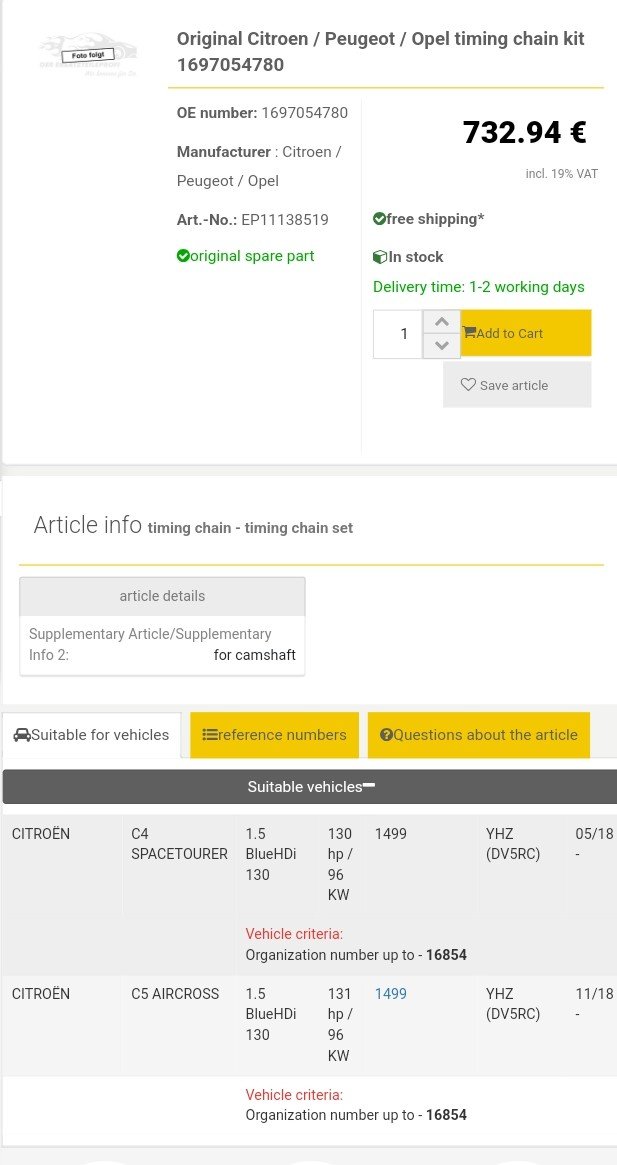Select the 'Suitable for vehicles' tab

(91, 735)
